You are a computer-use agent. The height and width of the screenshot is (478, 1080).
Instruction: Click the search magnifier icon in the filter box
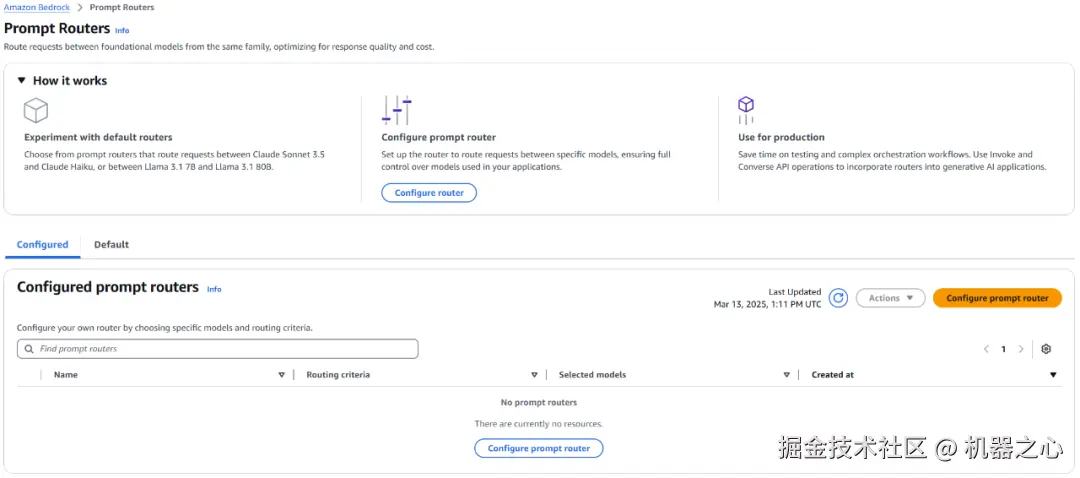[28, 349]
